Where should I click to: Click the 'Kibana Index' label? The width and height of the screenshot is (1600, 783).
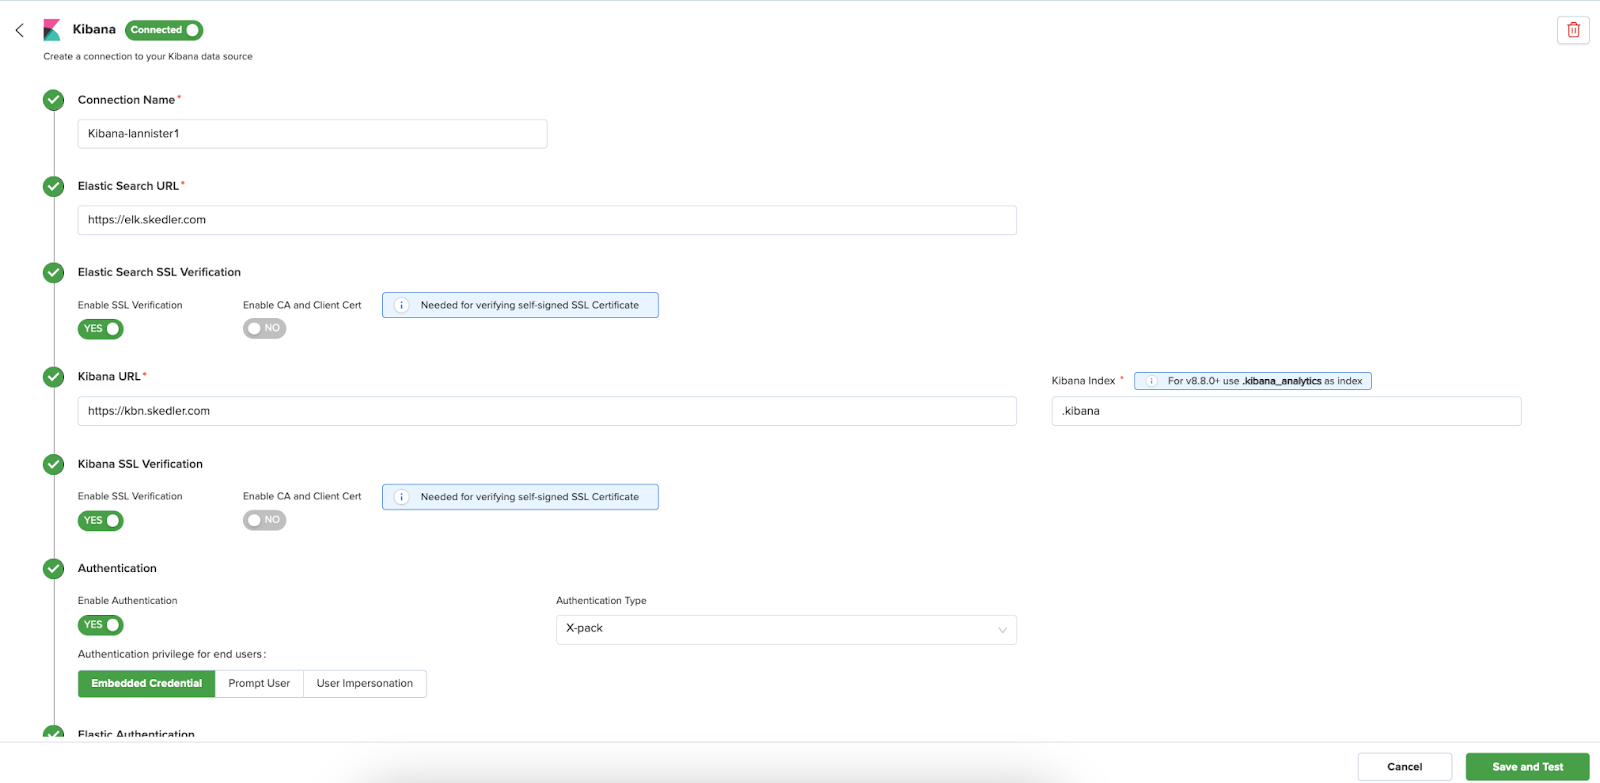pyautogui.click(x=1083, y=381)
